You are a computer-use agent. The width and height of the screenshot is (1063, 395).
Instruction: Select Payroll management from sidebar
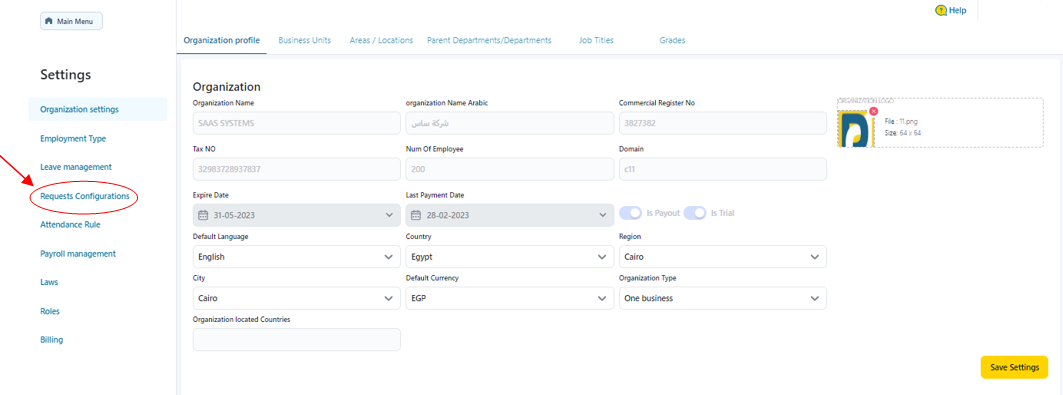[x=78, y=253]
